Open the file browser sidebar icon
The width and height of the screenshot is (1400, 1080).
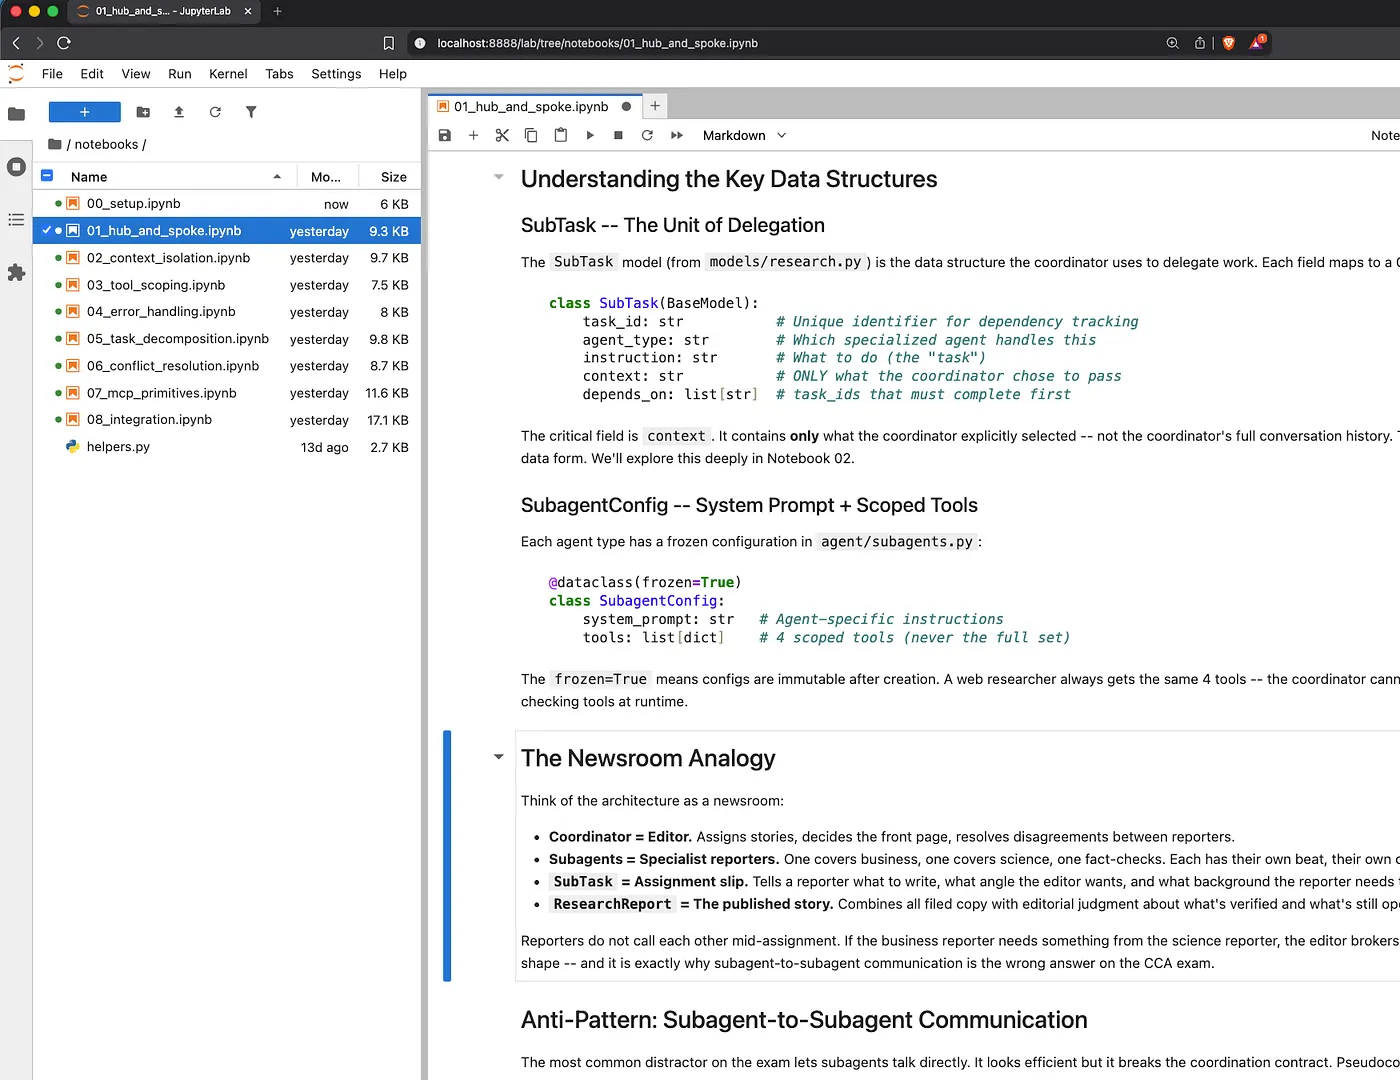click(16, 114)
